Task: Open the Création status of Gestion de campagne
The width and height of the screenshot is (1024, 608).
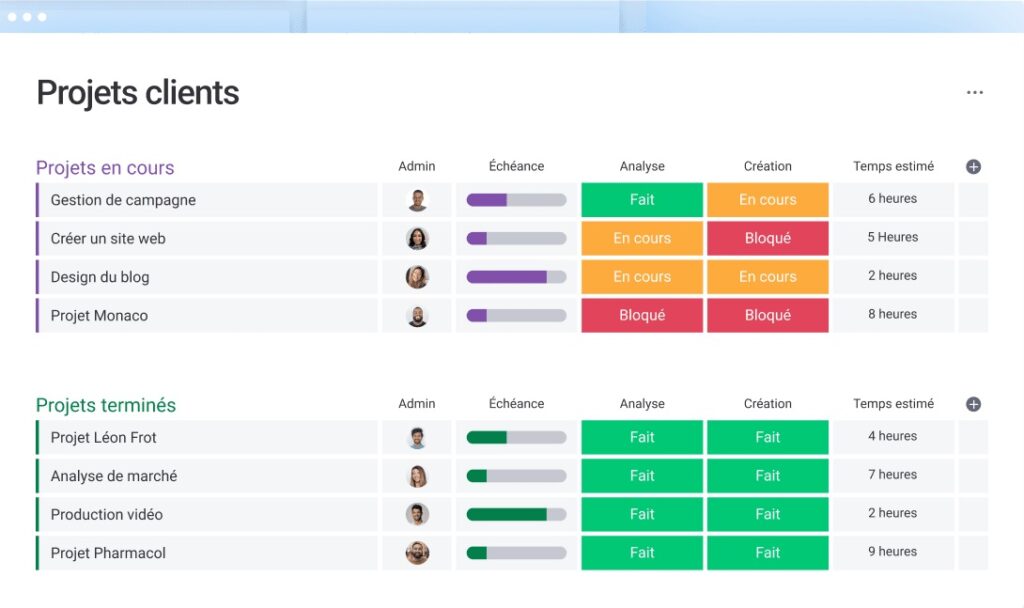Action: [x=767, y=200]
